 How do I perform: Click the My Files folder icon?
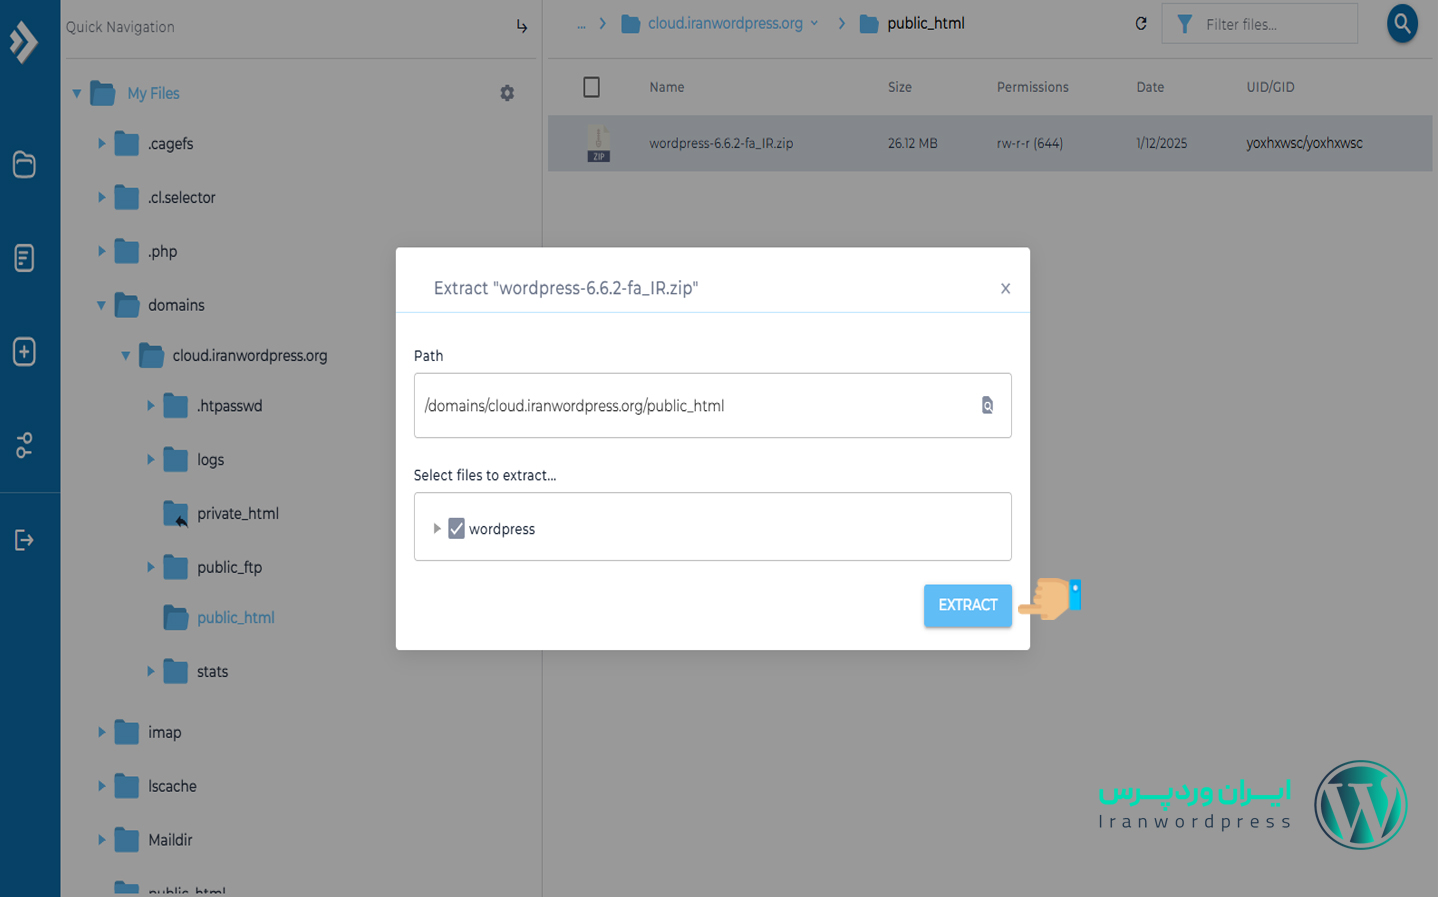pyautogui.click(x=103, y=93)
